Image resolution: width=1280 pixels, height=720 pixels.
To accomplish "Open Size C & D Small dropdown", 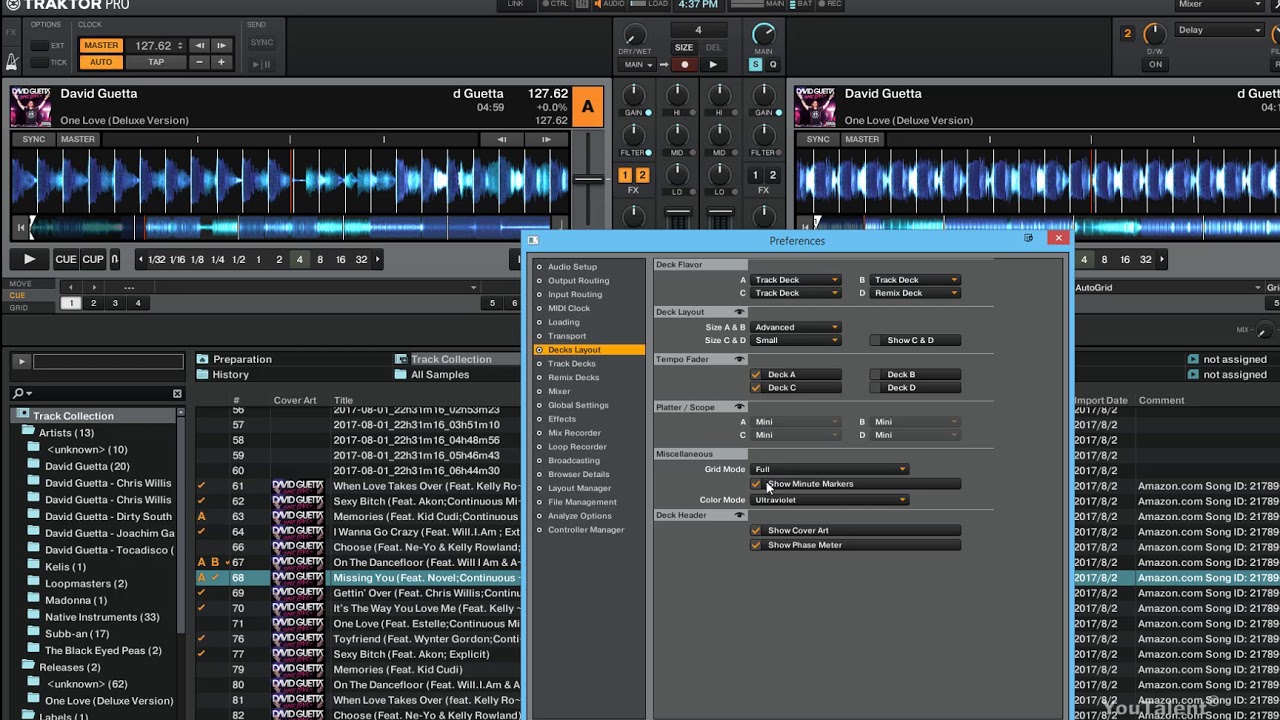I will 795,341.
